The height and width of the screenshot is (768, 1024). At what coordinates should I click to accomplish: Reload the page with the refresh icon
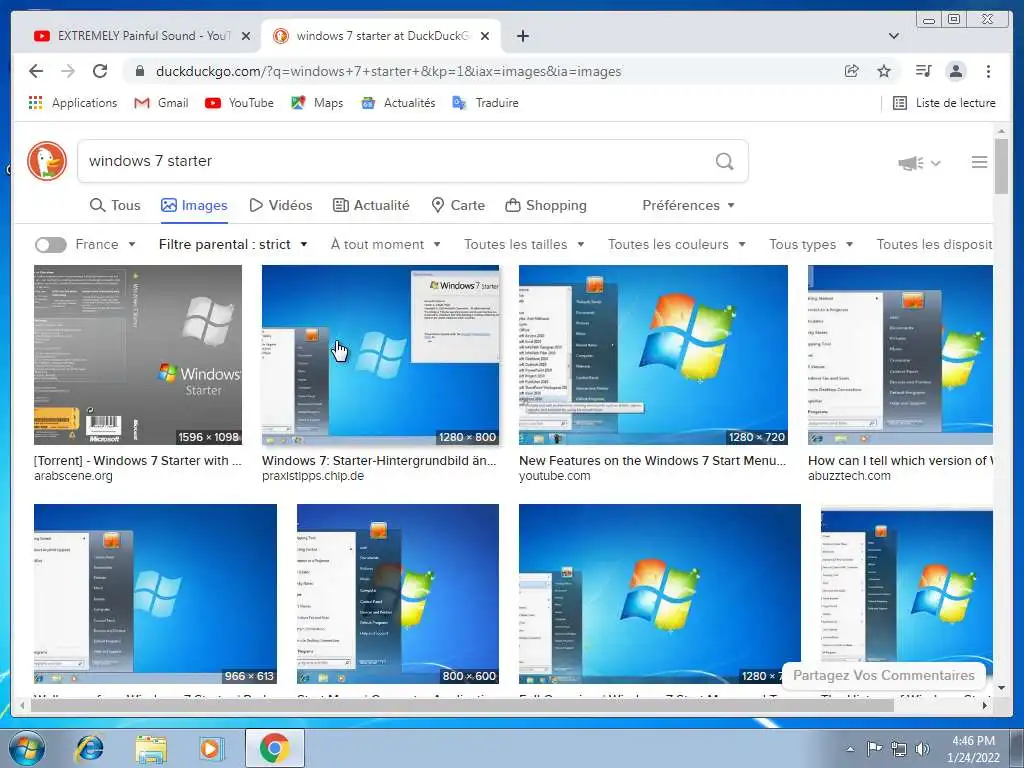(x=100, y=71)
